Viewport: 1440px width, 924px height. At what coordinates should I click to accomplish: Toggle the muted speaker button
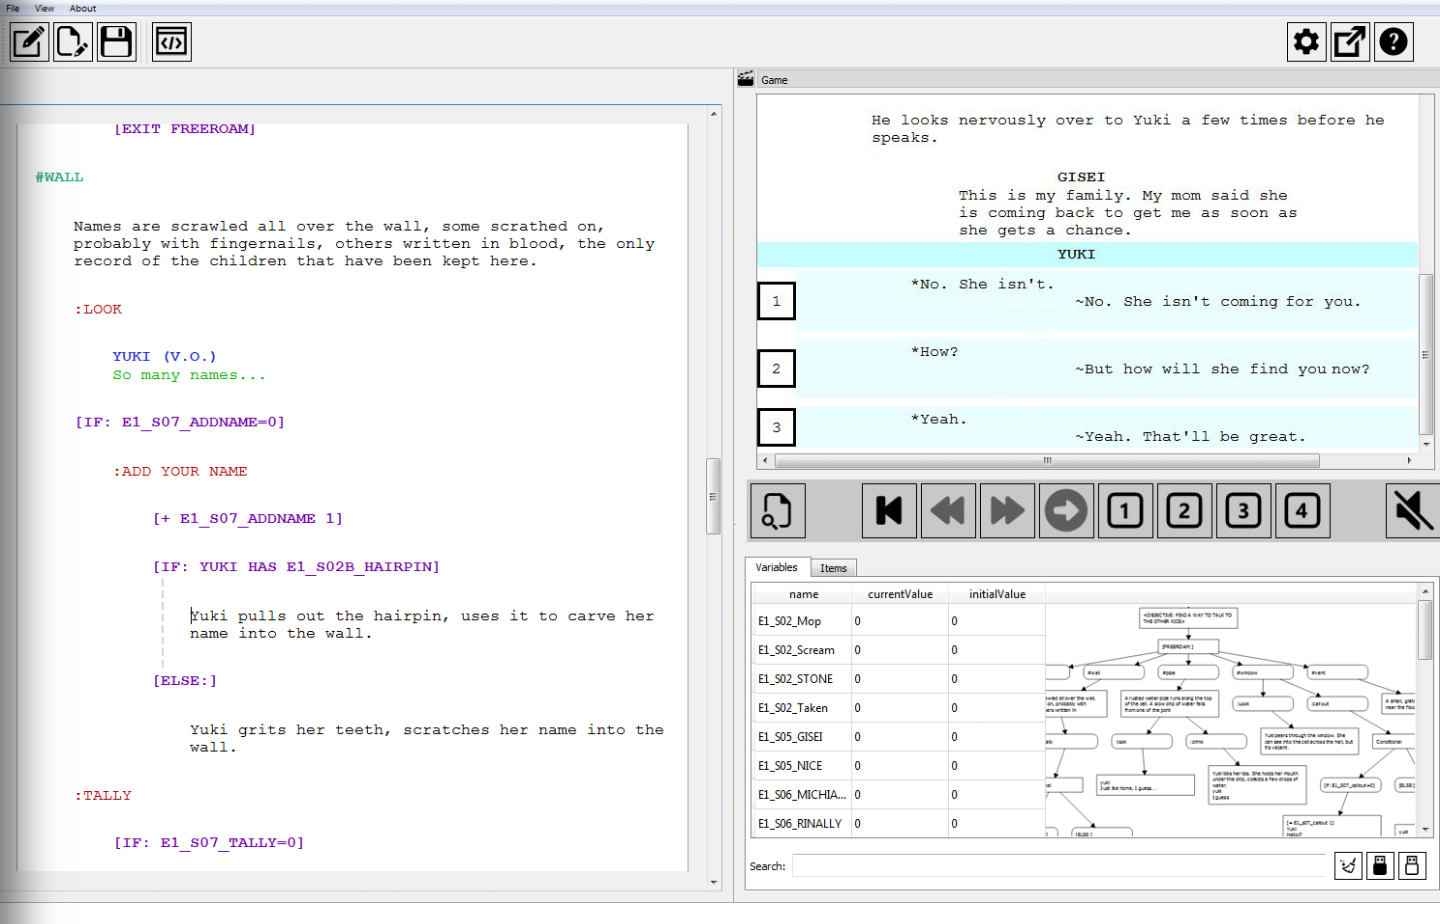[x=1412, y=511]
